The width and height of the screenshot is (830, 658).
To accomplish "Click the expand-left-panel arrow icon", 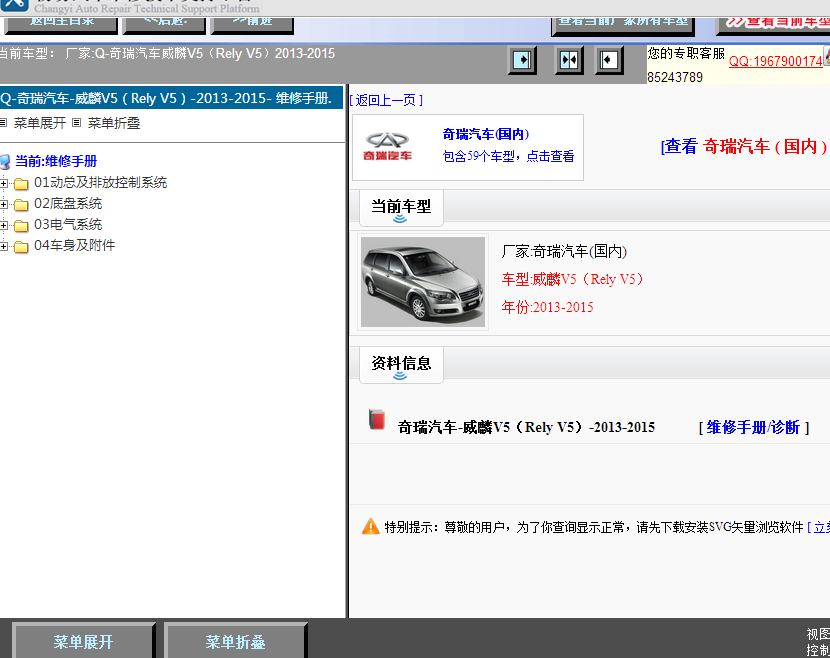I will (522, 60).
